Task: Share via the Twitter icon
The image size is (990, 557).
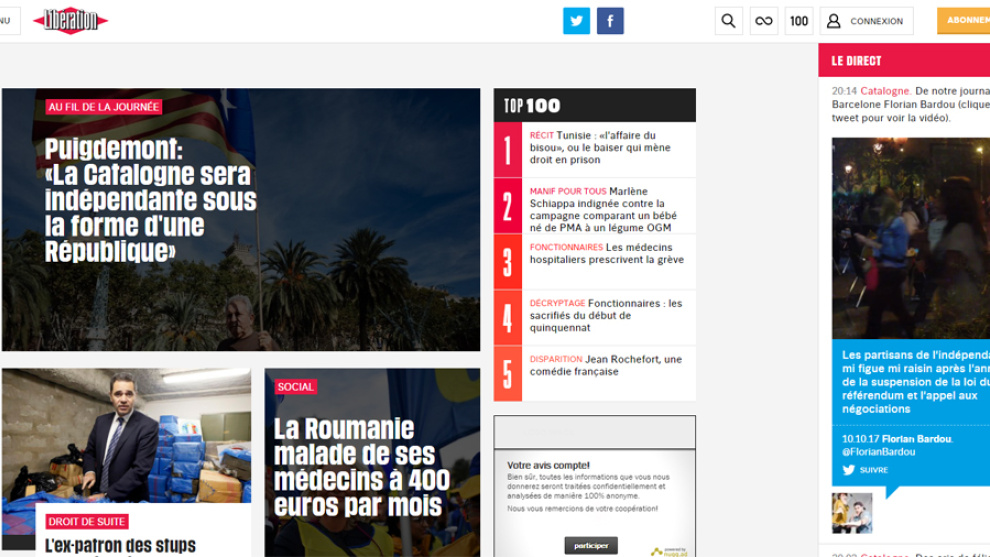Action: coord(576,21)
